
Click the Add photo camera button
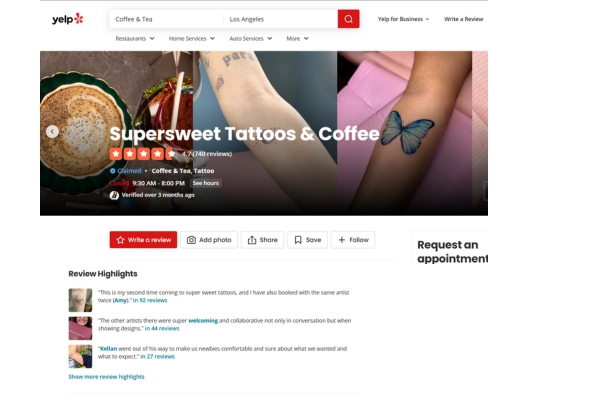(x=209, y=240)
